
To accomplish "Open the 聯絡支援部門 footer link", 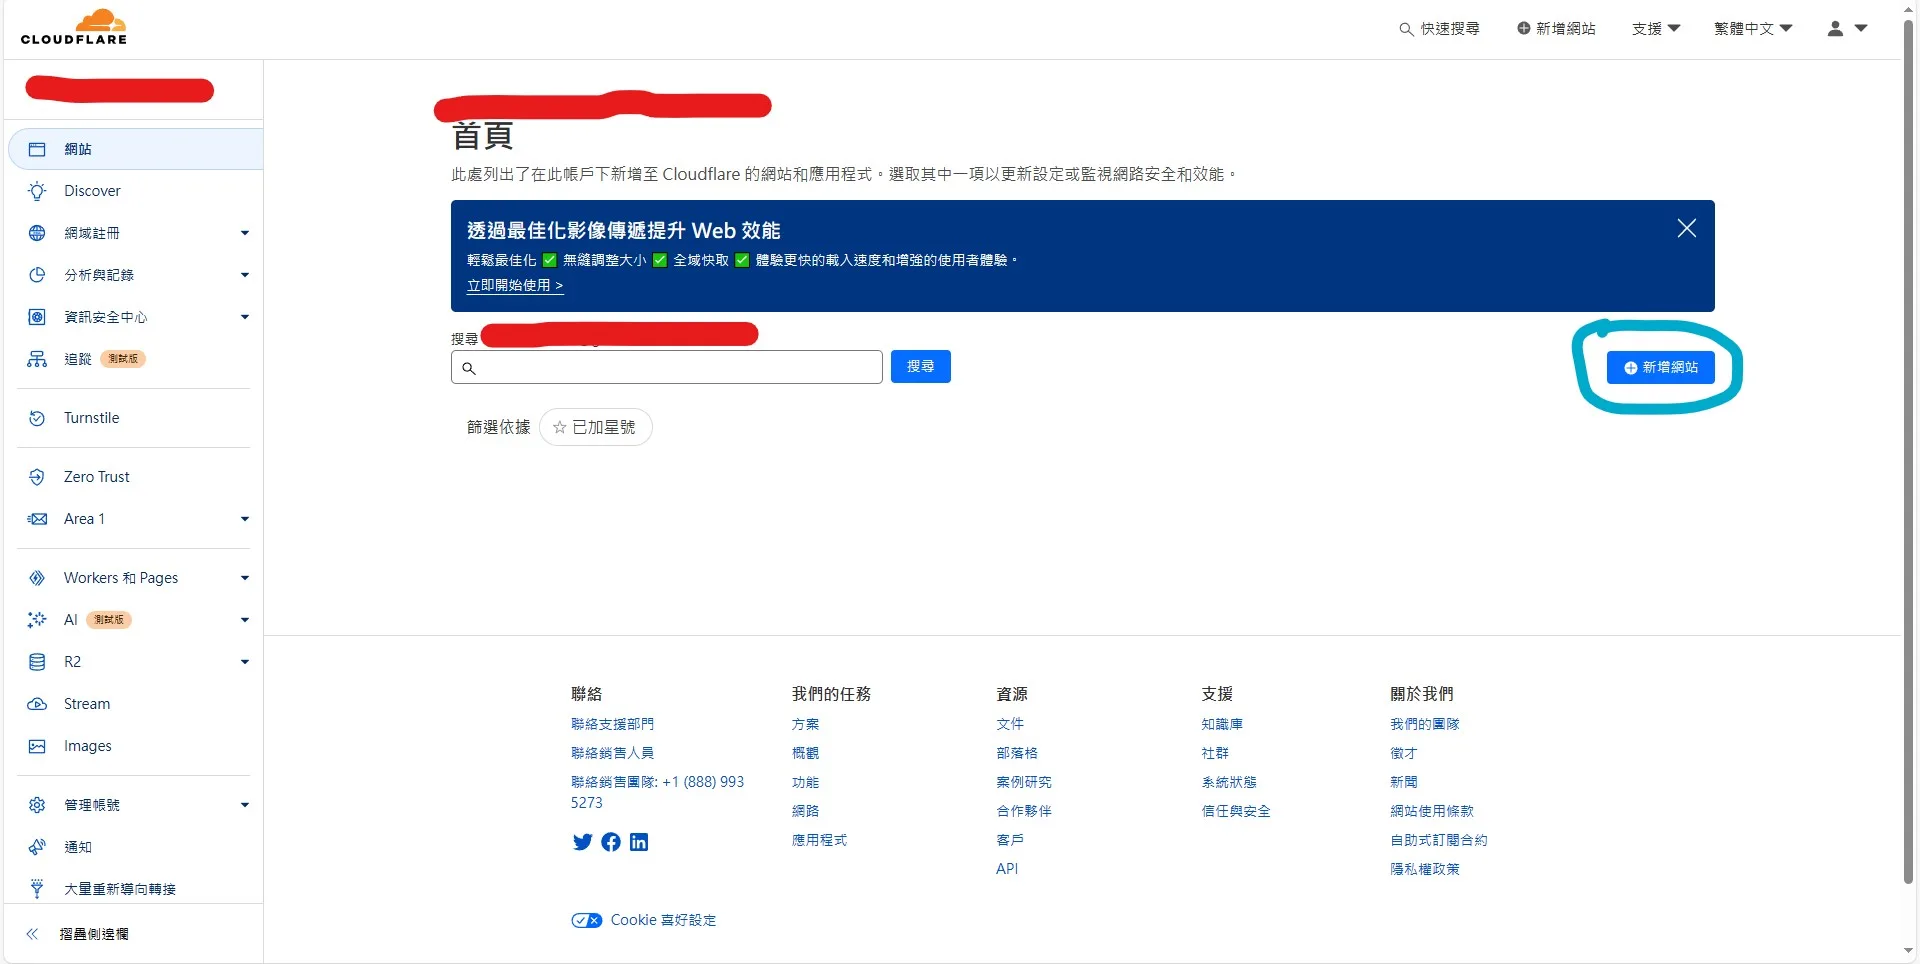I will click(612, 724).
